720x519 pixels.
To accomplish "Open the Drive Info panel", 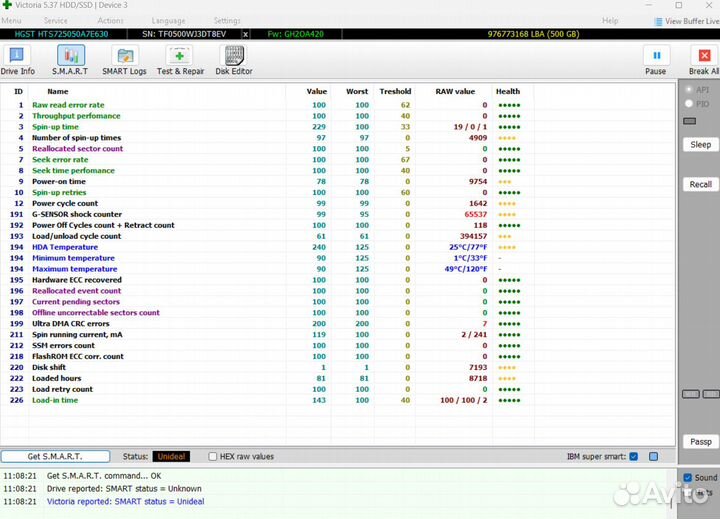I will 17,61.
